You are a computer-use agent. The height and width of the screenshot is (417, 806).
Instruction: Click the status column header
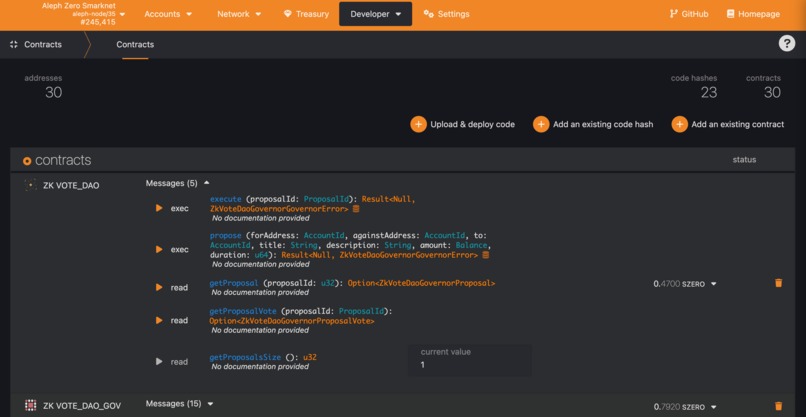pyautogui.click(x=744, y=160)
